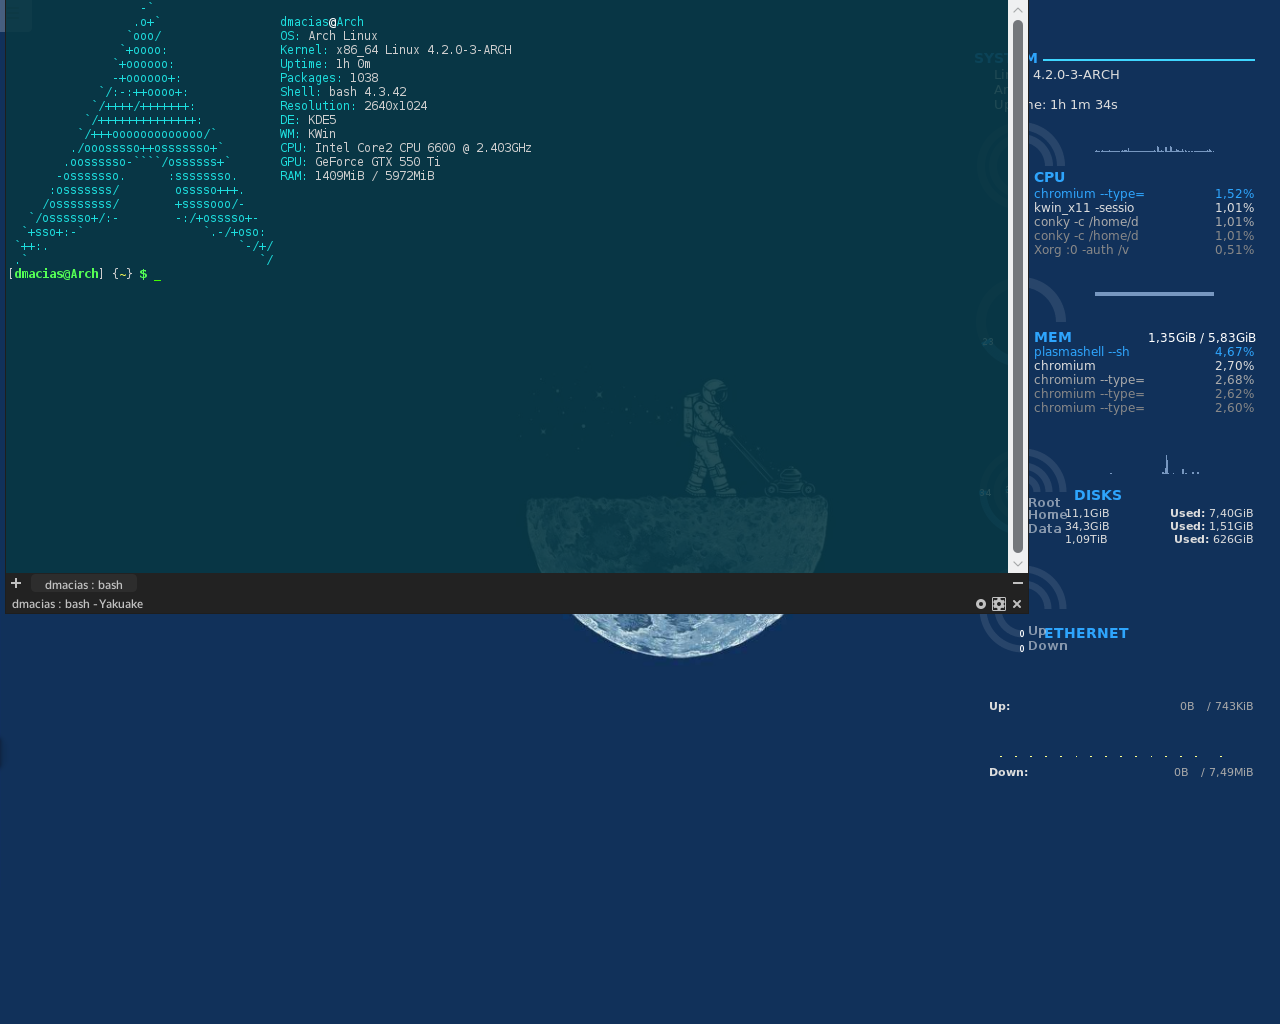
Task: Click the Ethernet 'Up:' 0B / 743KiB line
Action: point(1121,706)
